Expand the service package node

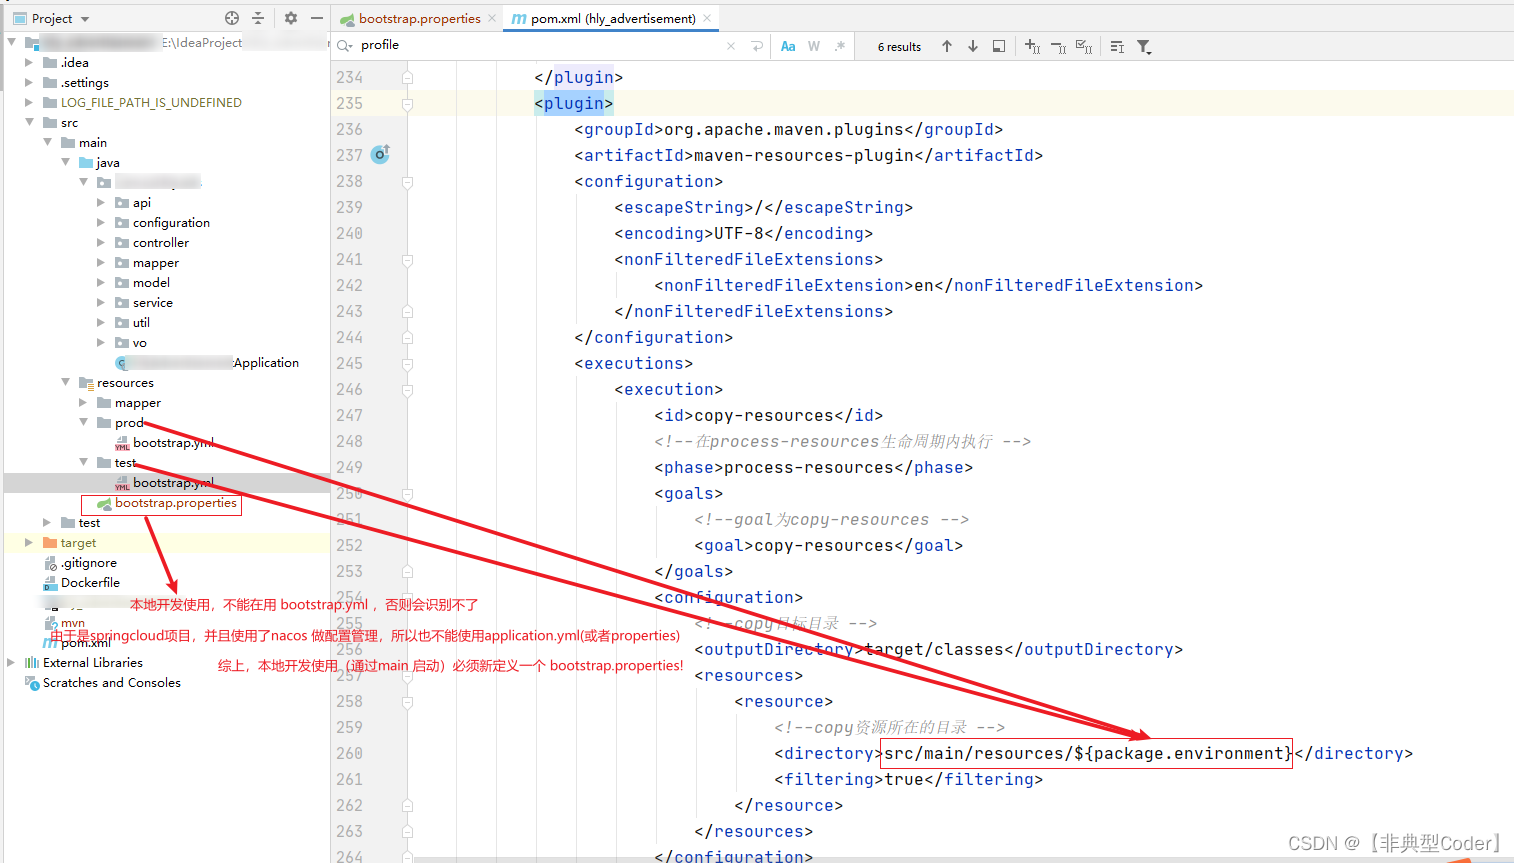coord(100,302)
